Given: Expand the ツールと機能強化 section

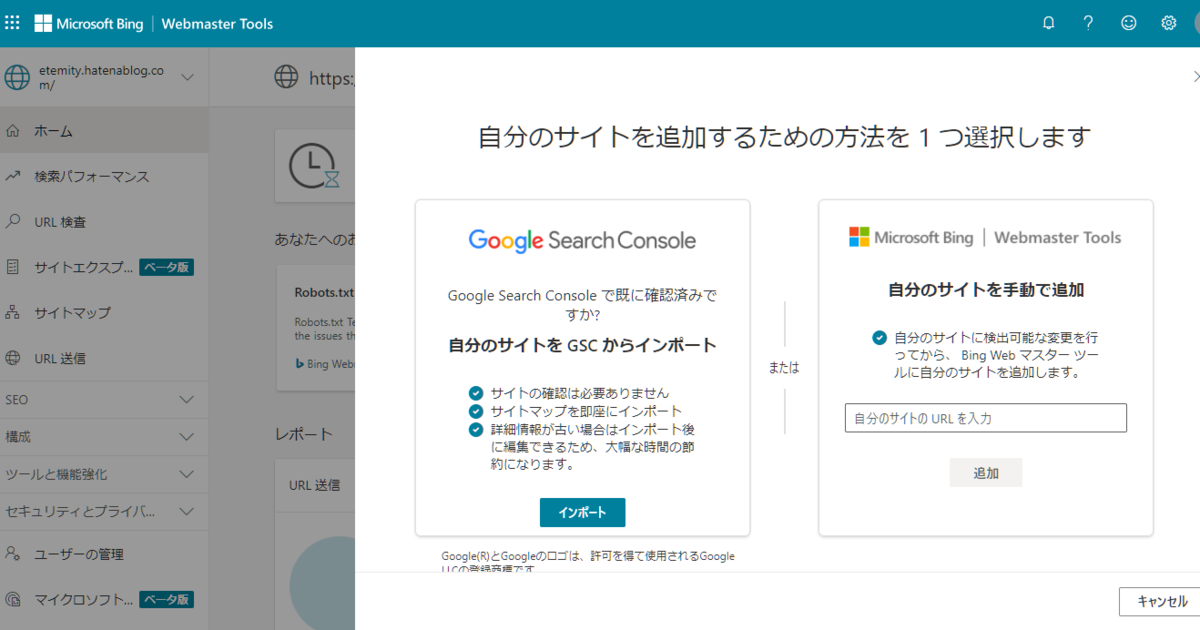Looking at the screenshot, I should point(104,474).
